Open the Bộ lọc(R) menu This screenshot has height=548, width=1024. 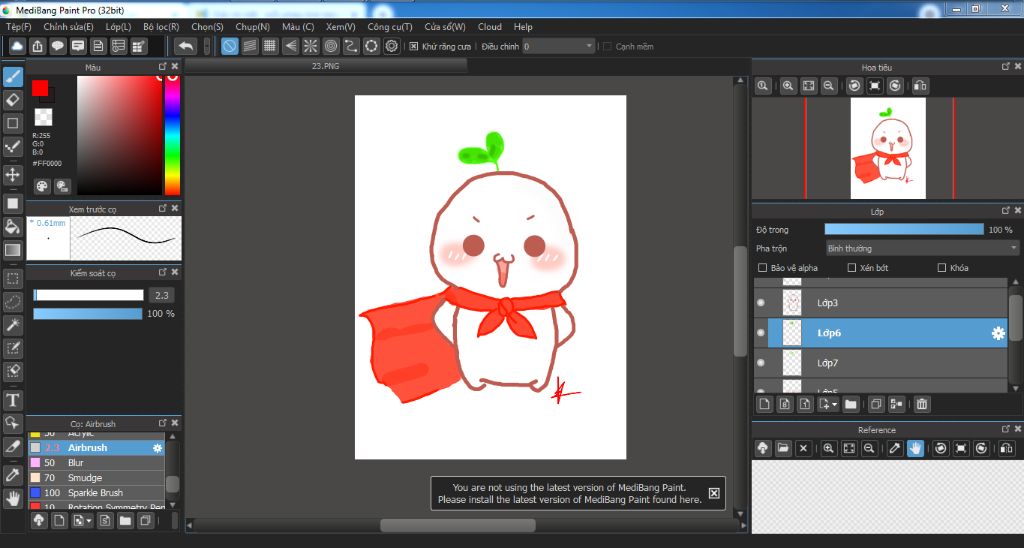click(x=161, y=27)
